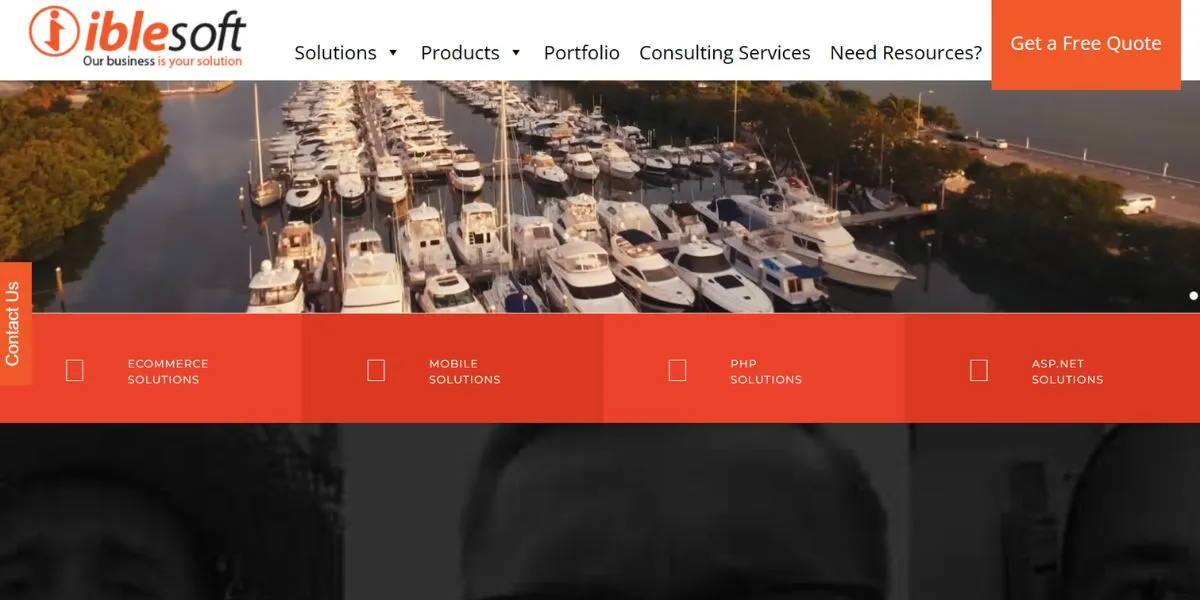This screenshot has height=600, width=1200.
Task: Open Consulting Services in navigation
Action: 725,53
